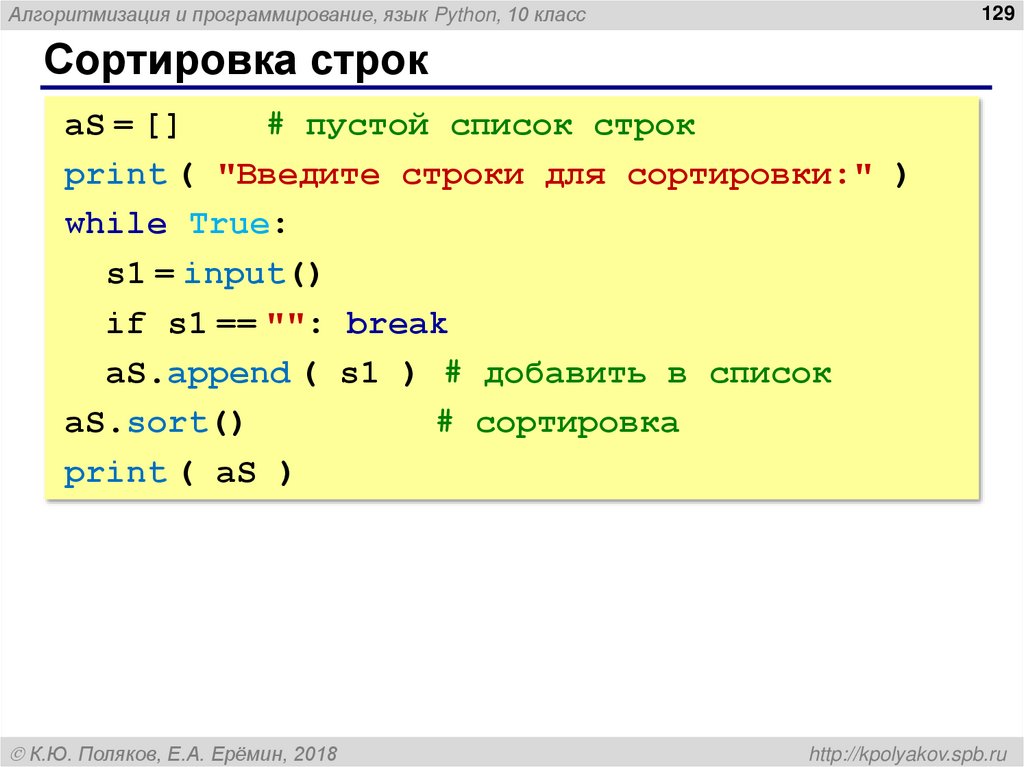Click the comment "# добавить в список"
This screenshot has width=1024, height=767.
pos(638,374)
